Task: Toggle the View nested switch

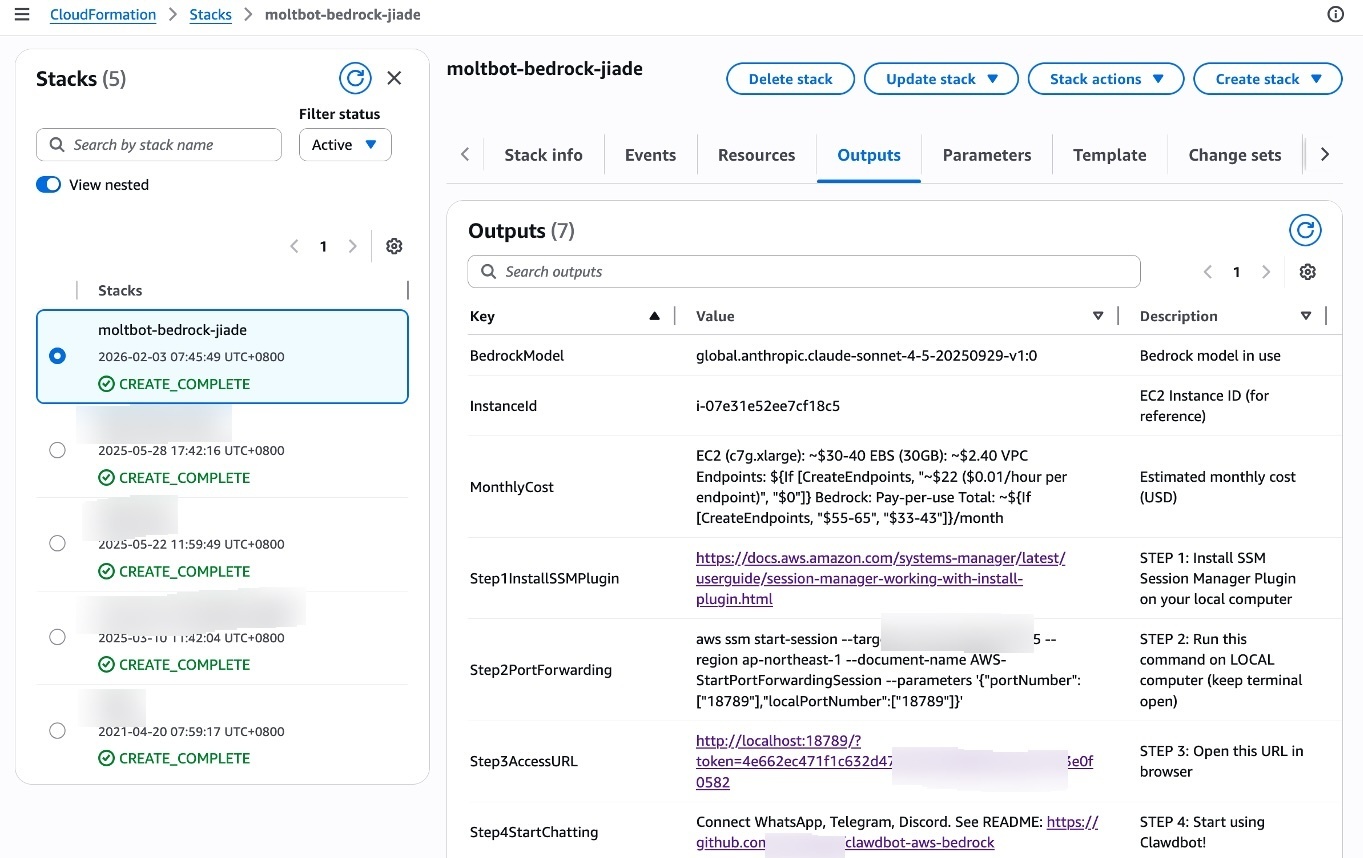Action: pyautogui.click(x=49, y=185)
